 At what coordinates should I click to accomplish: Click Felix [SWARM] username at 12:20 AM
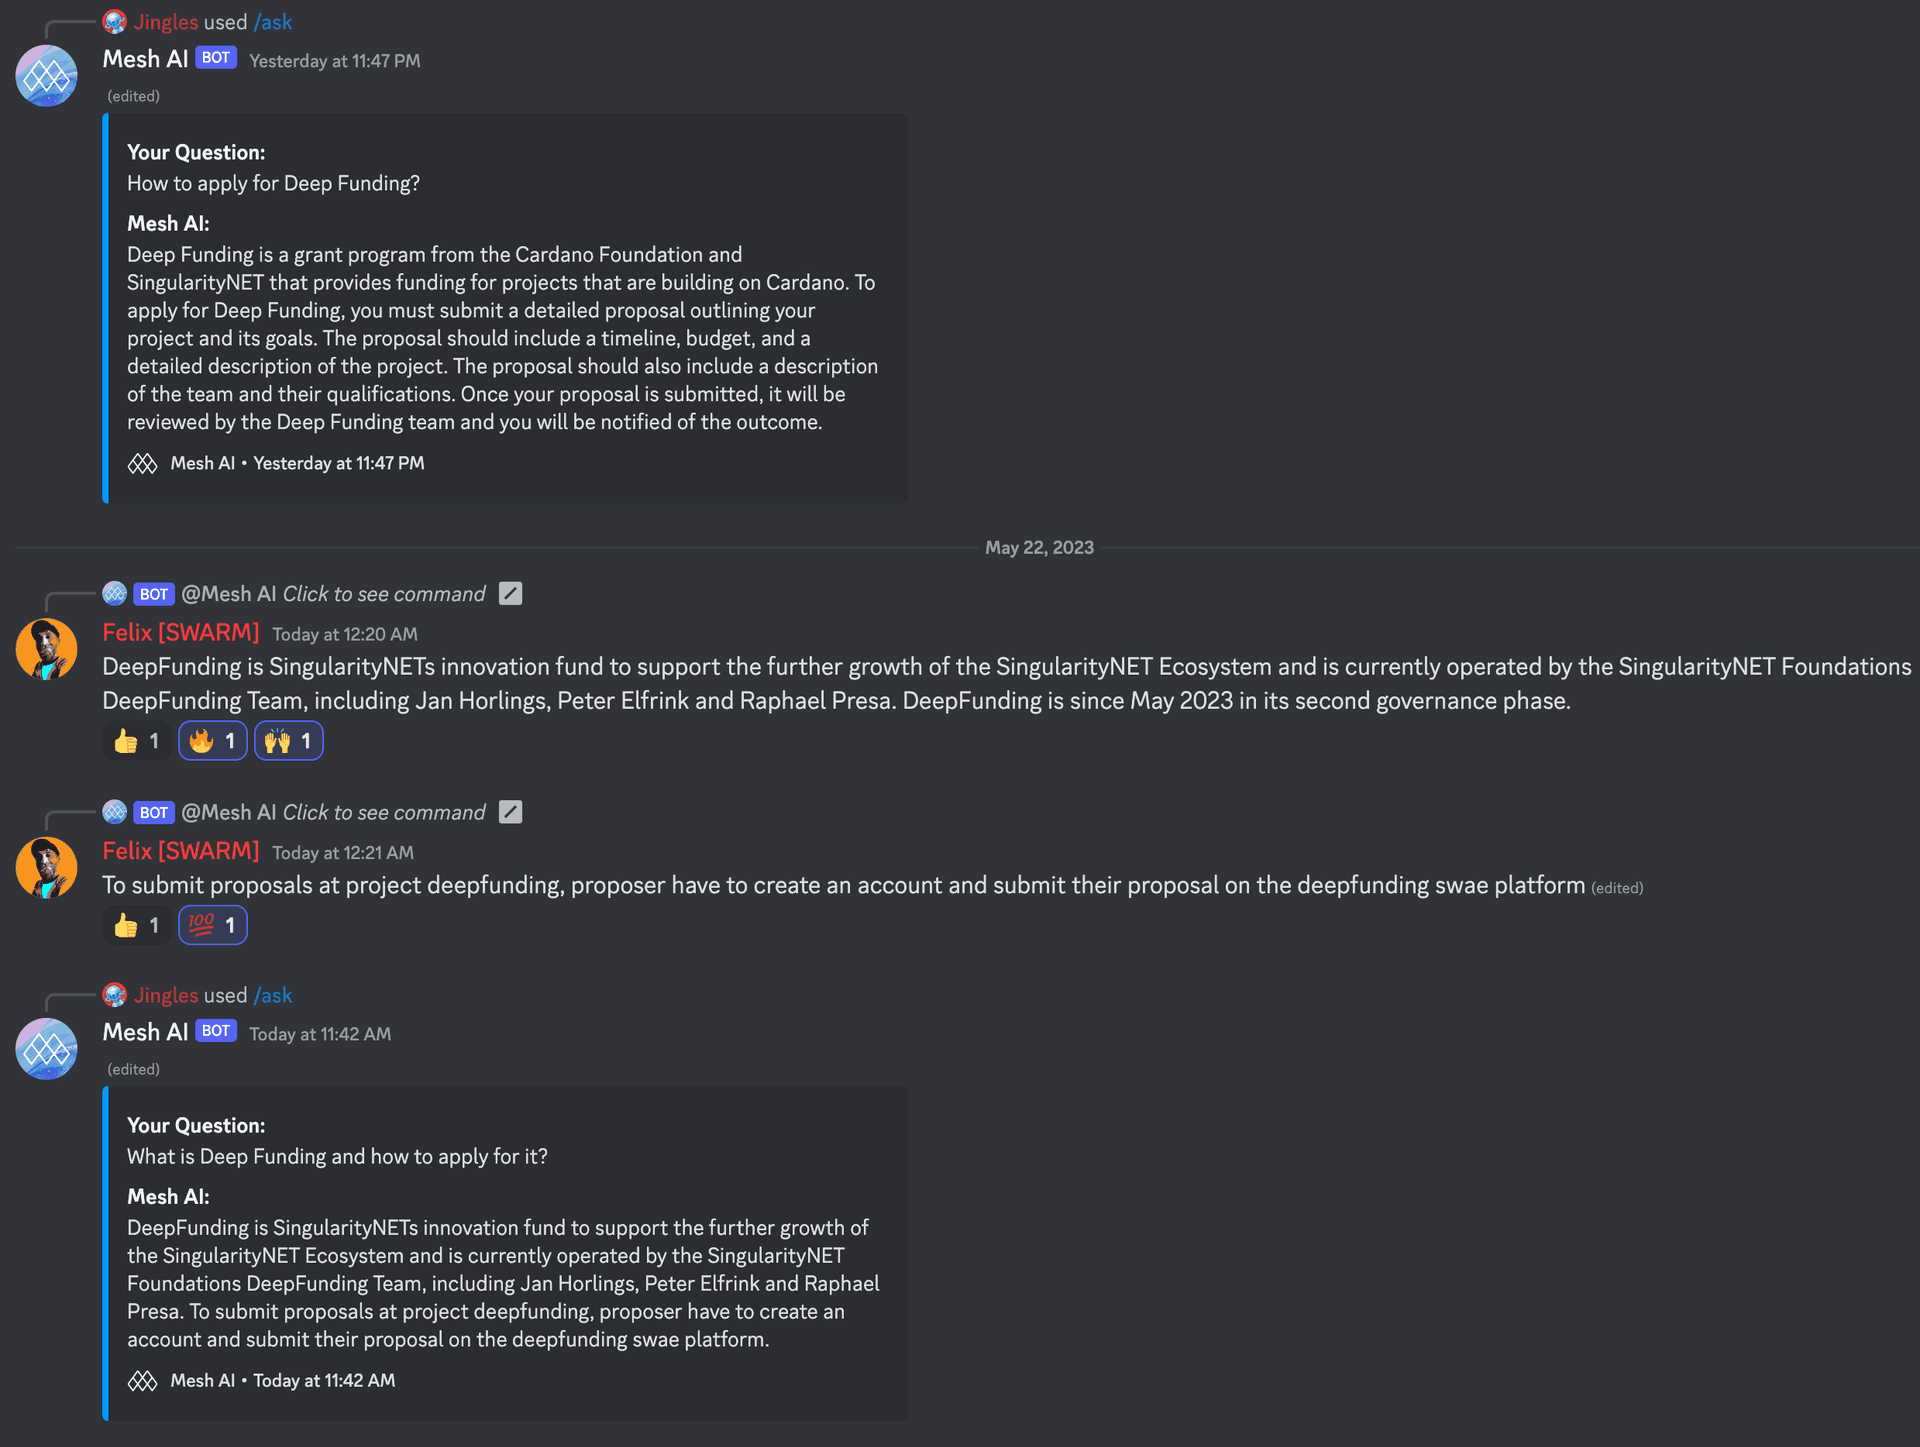[181, 633]
